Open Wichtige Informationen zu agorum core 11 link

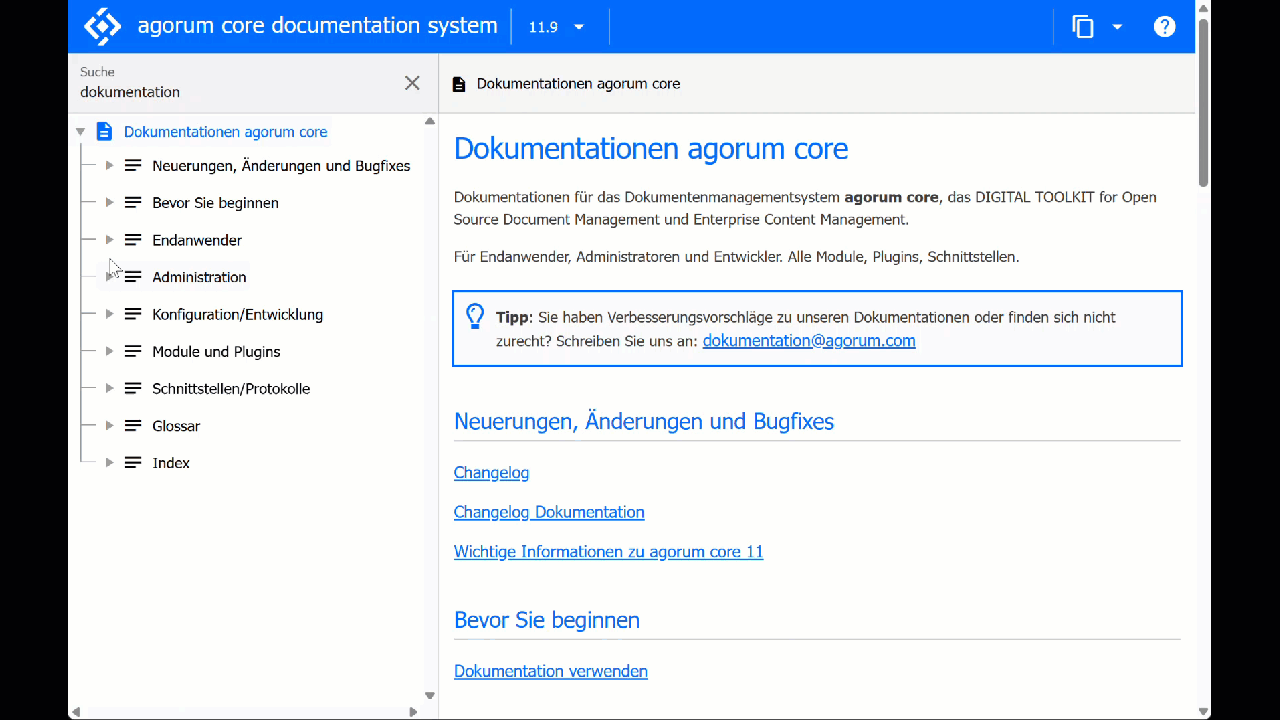pyautogui.click(x=608, y=552)
